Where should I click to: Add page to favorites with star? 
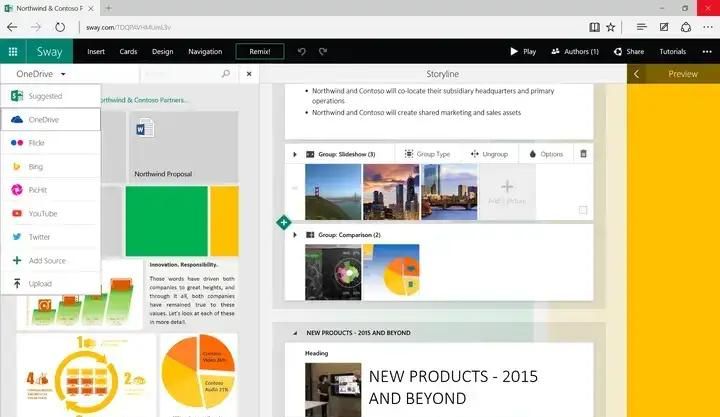pos(610,27)
